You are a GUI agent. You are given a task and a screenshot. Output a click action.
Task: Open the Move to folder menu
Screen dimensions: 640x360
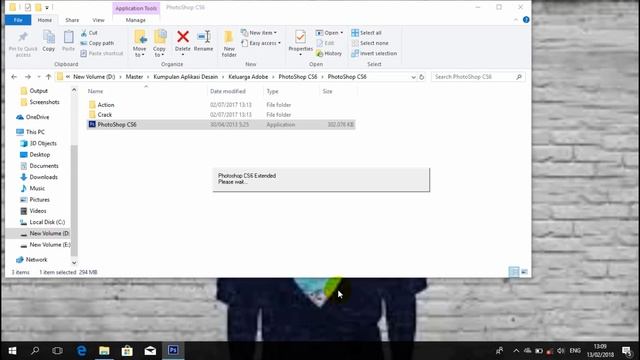pyautogui.click(x=140, y=43)
